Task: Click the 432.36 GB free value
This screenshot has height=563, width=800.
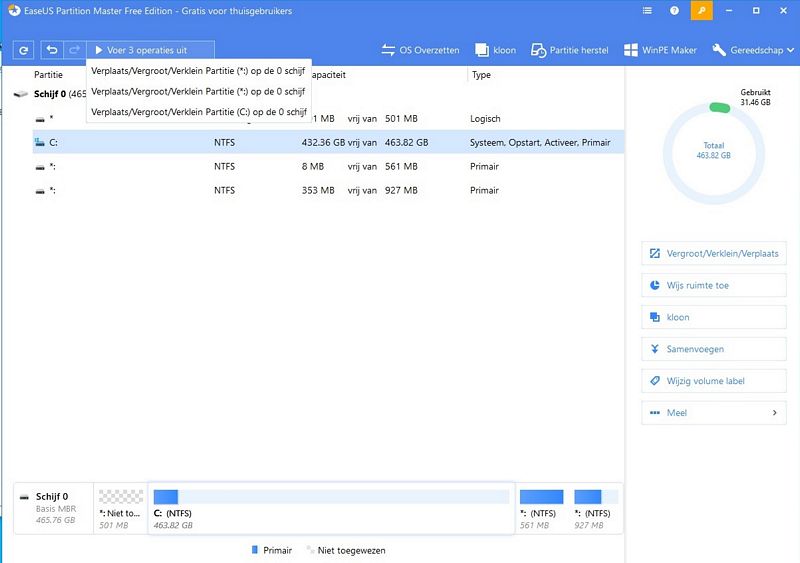Action: (x=323, y=142)
